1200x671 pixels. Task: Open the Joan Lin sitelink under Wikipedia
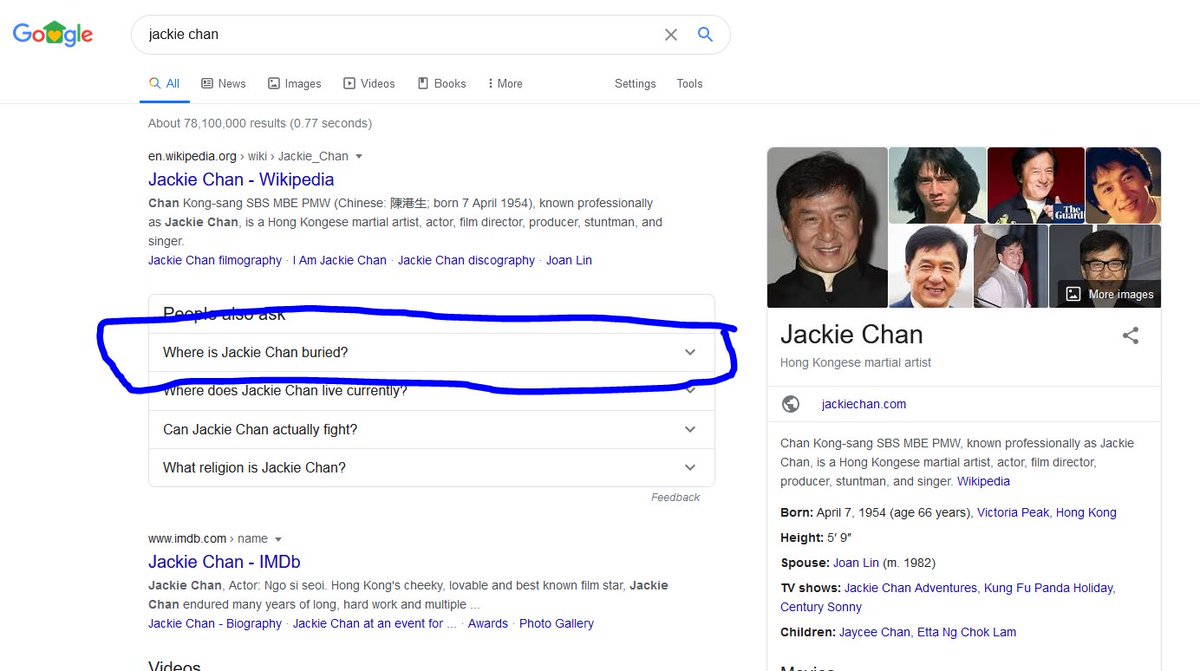[569, 260]
